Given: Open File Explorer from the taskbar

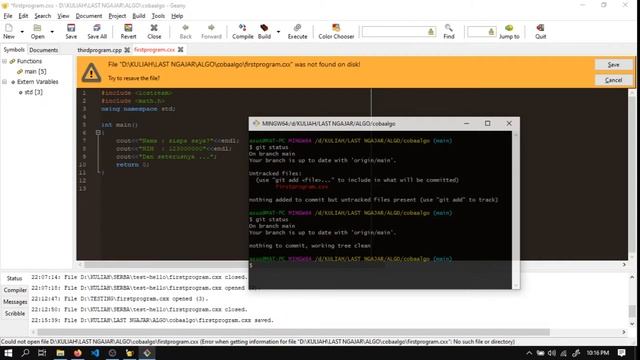Looking at the screenshot, I should [60, 353].
